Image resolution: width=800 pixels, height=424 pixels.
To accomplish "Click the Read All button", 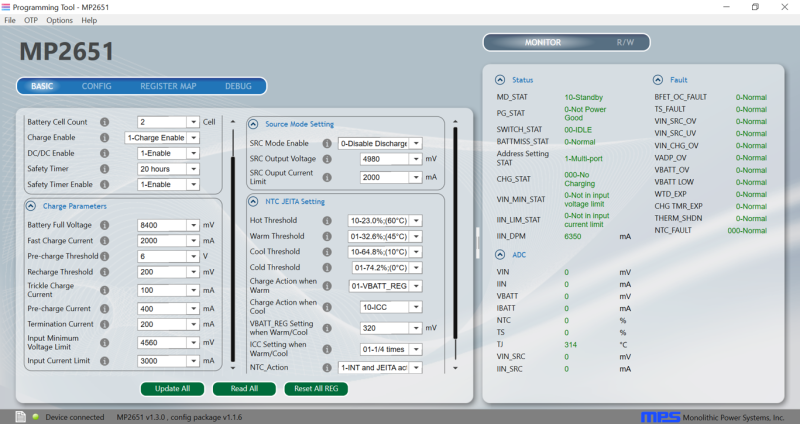I will [244, 389].
